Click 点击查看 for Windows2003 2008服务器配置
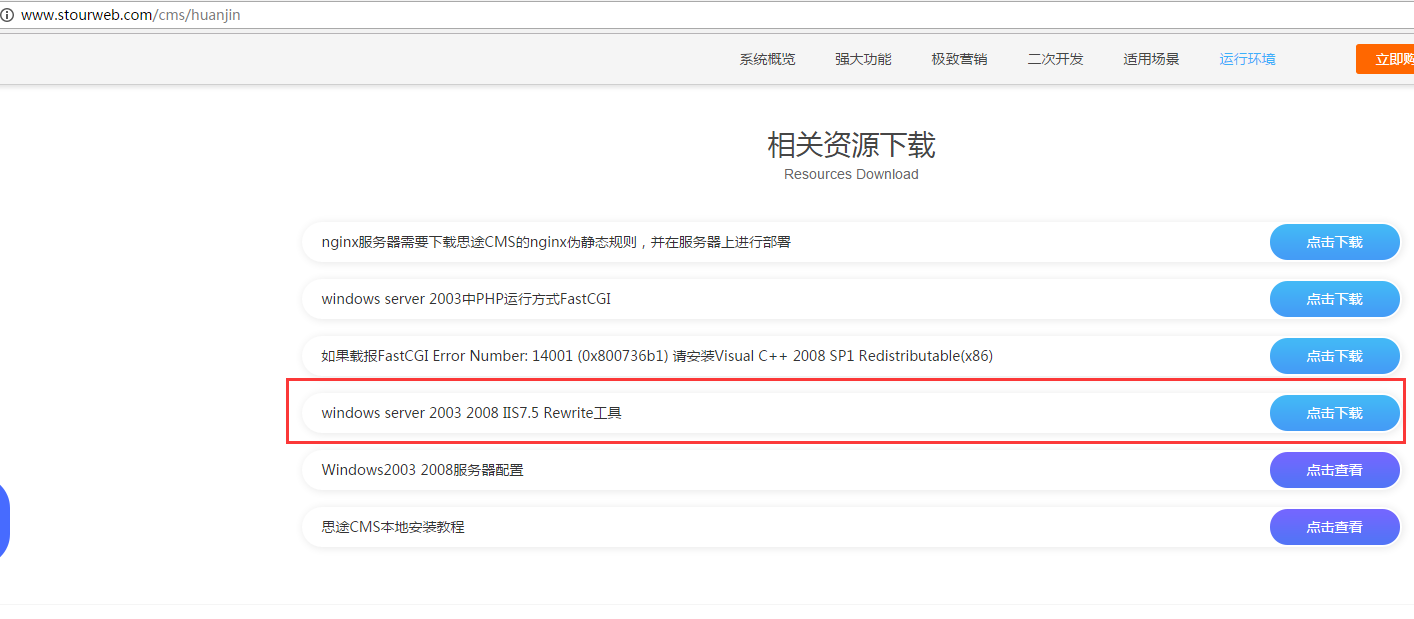 point(1334,470)
